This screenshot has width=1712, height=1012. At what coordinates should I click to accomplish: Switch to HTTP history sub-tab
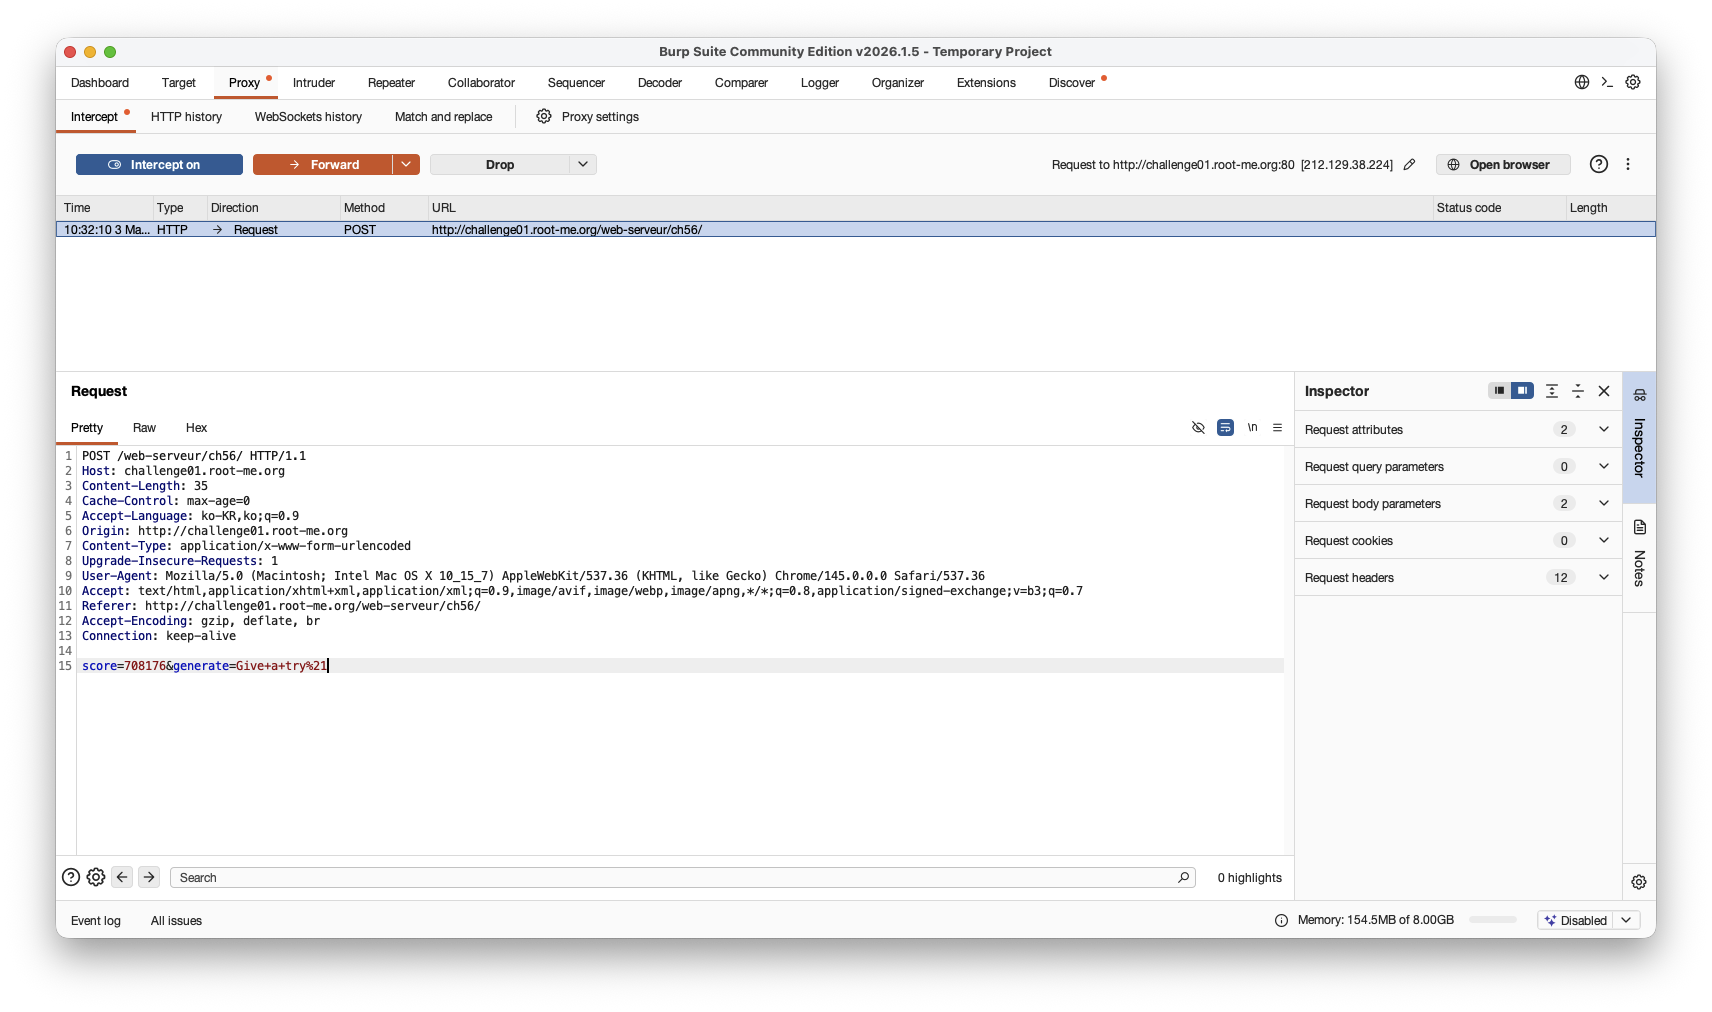(186, 117)
